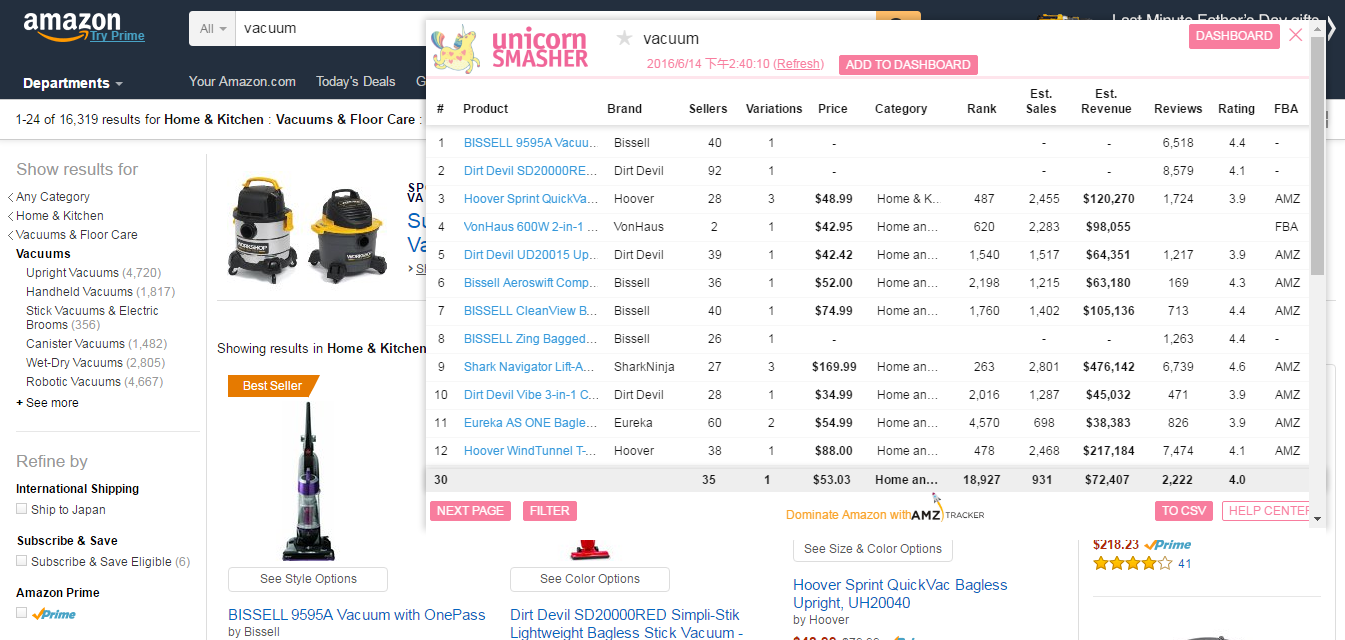The height and width of the screenshot is (640, 1345).
Task: Click the Prime logo beside $218.23
Action: point(1168,545)
